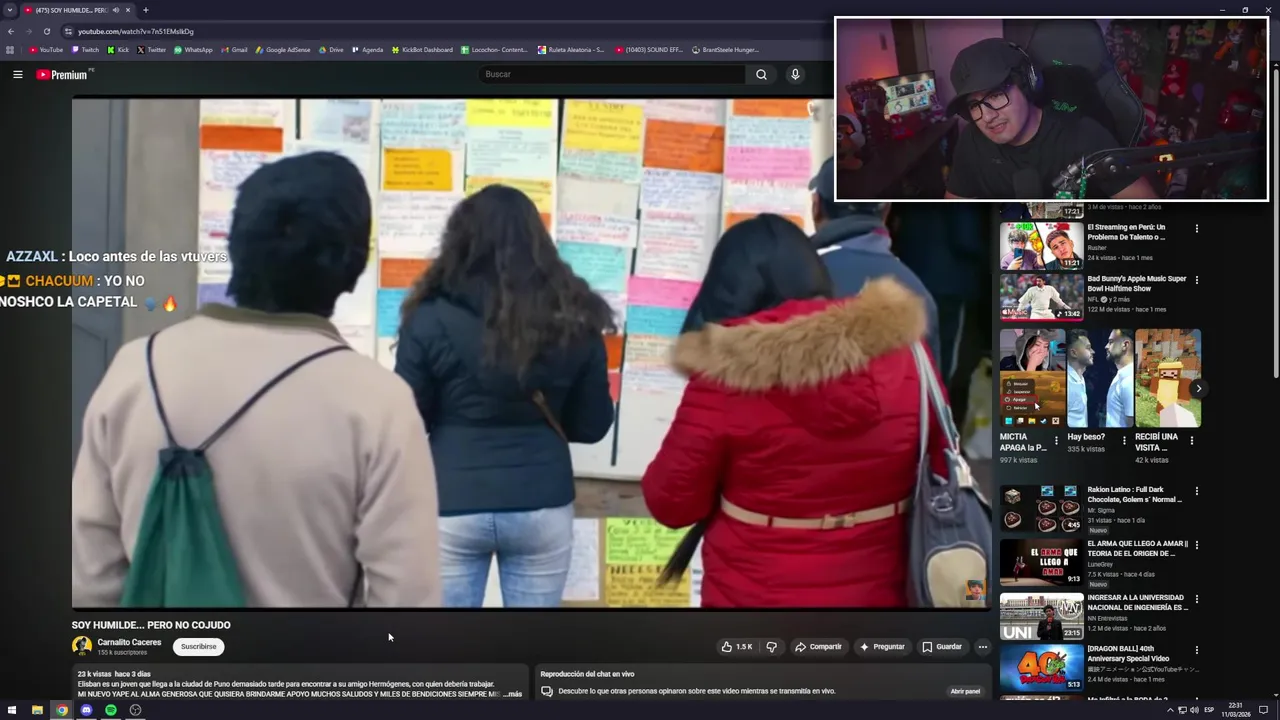Open YouTube bookmark
The image size is (1280, 720).
click(46, 49)
